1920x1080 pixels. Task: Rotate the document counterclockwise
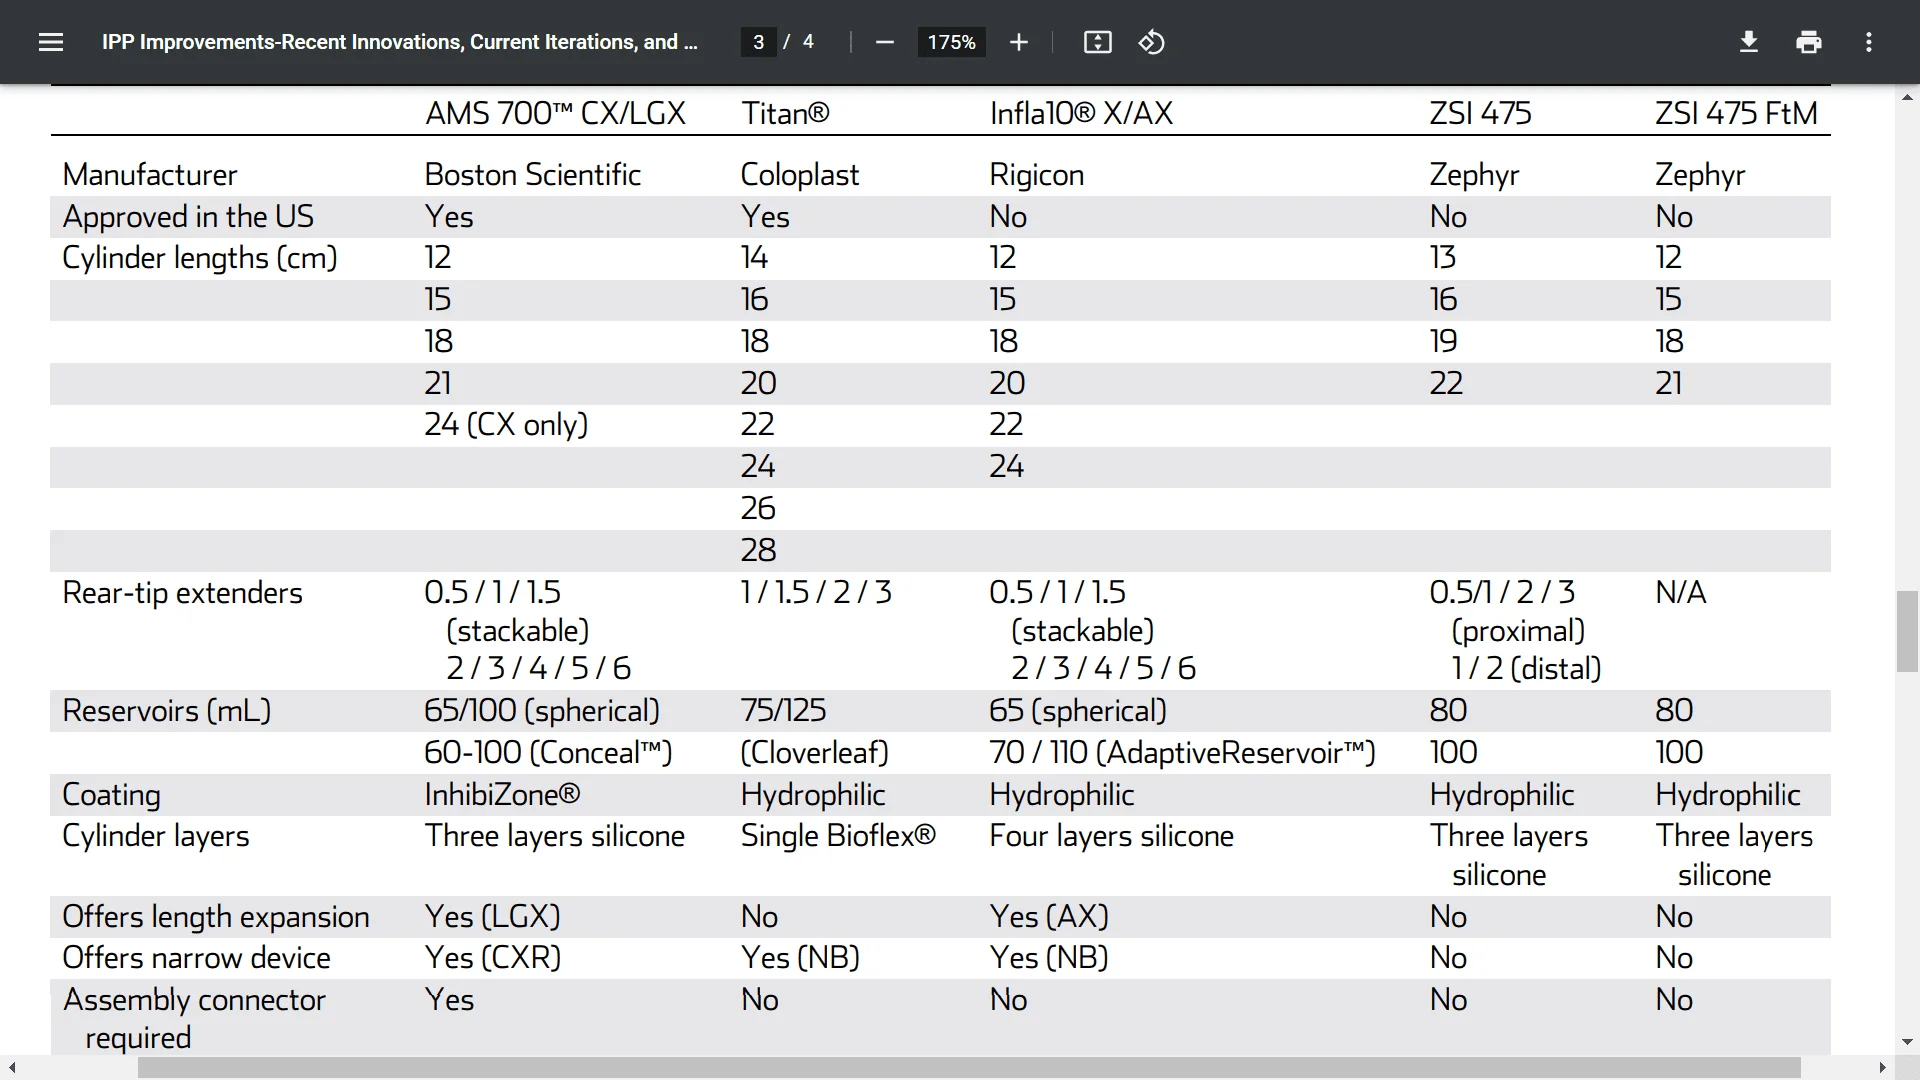[1152, 42]
